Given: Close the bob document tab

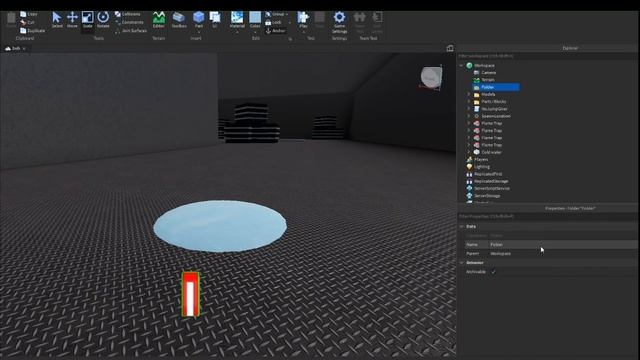Looking at the screenshot, I should (x=24, y=49).
